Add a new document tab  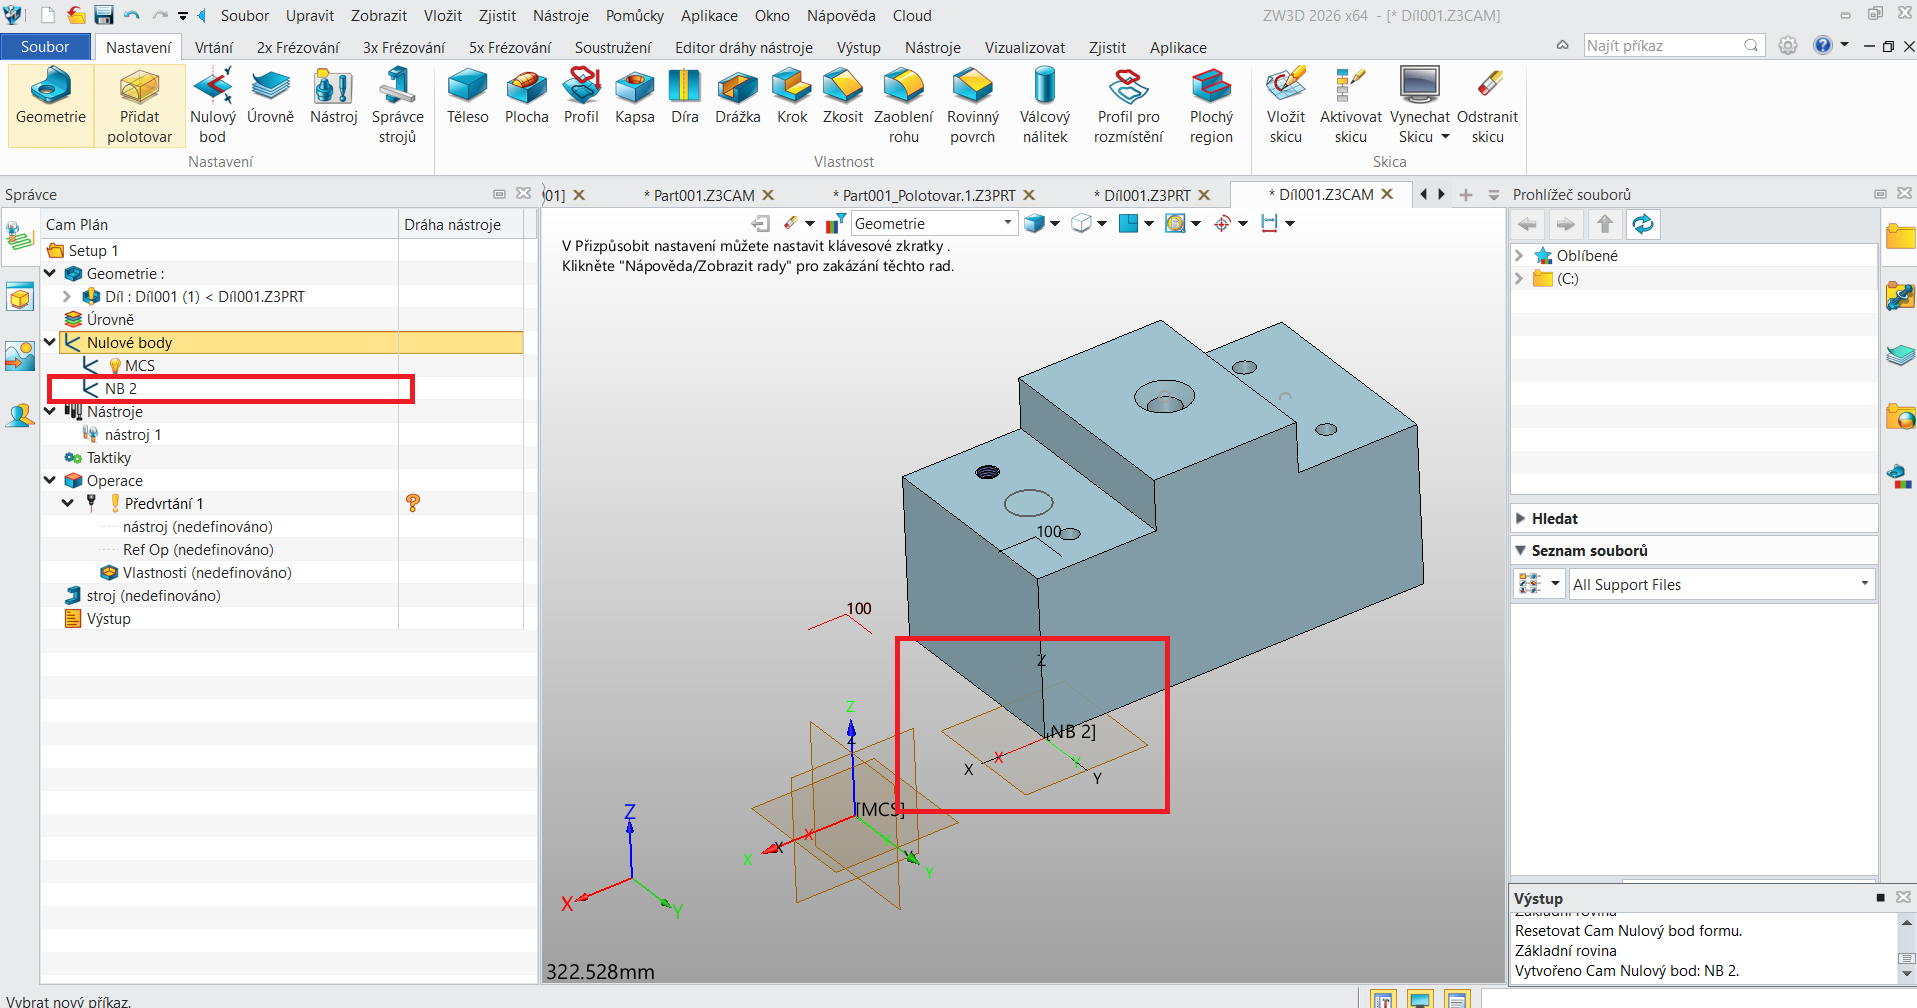pos(1465,195)
